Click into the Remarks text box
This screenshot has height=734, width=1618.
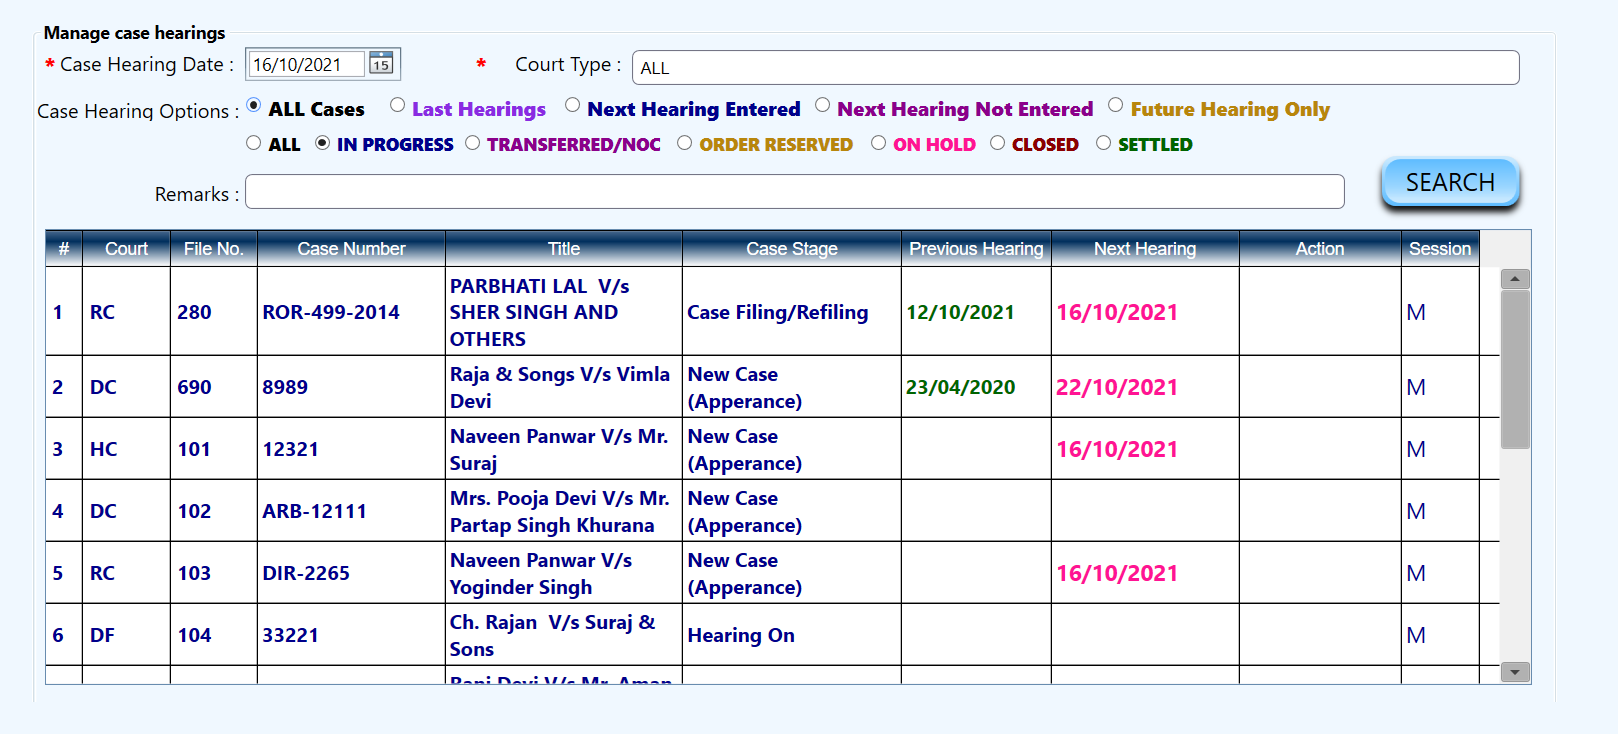[794, 192]
